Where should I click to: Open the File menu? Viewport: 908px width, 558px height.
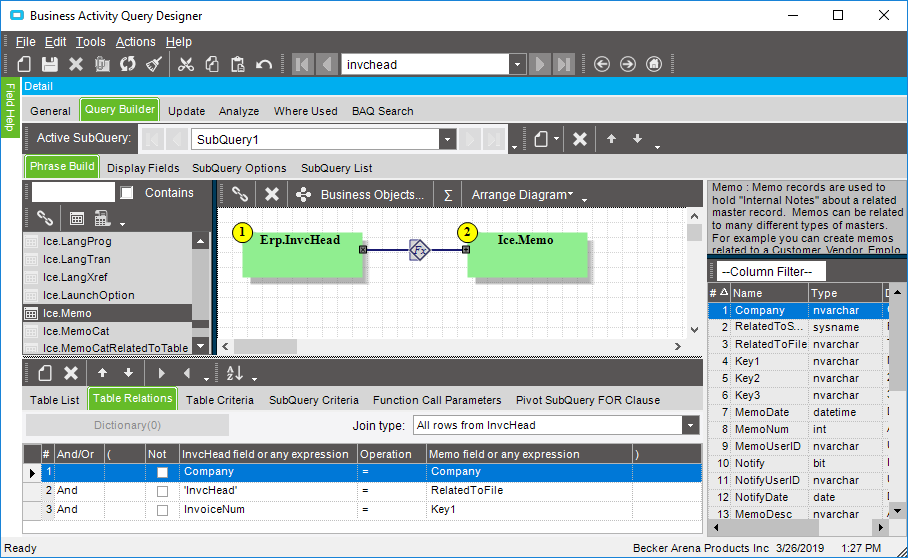click(x=25, y=42)
